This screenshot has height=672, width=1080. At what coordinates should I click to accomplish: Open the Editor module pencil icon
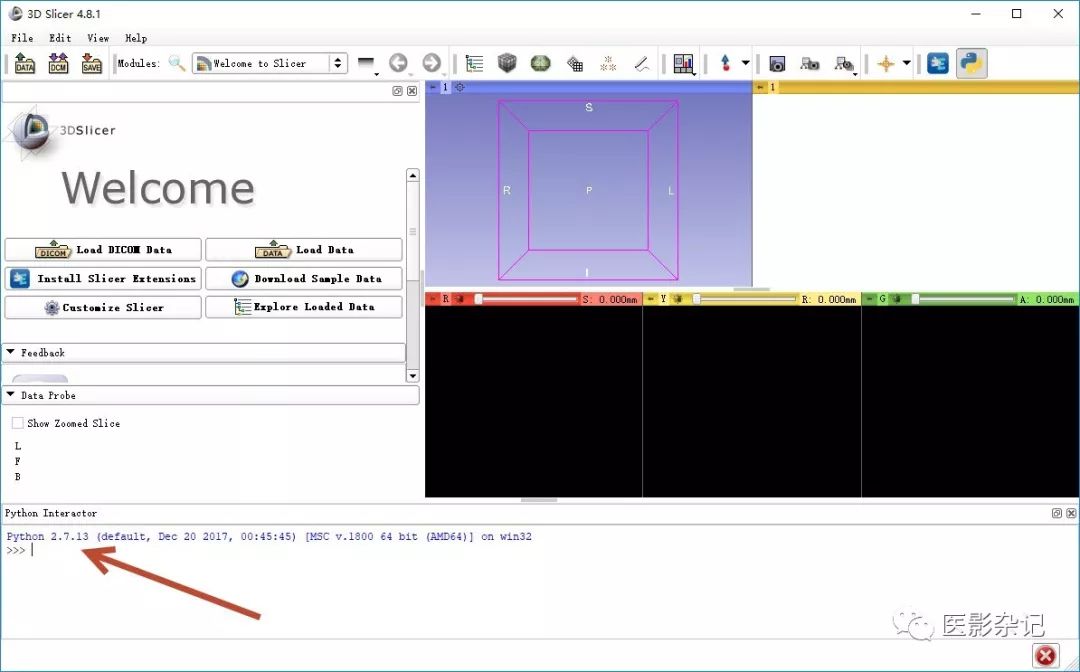coord(642,64)
